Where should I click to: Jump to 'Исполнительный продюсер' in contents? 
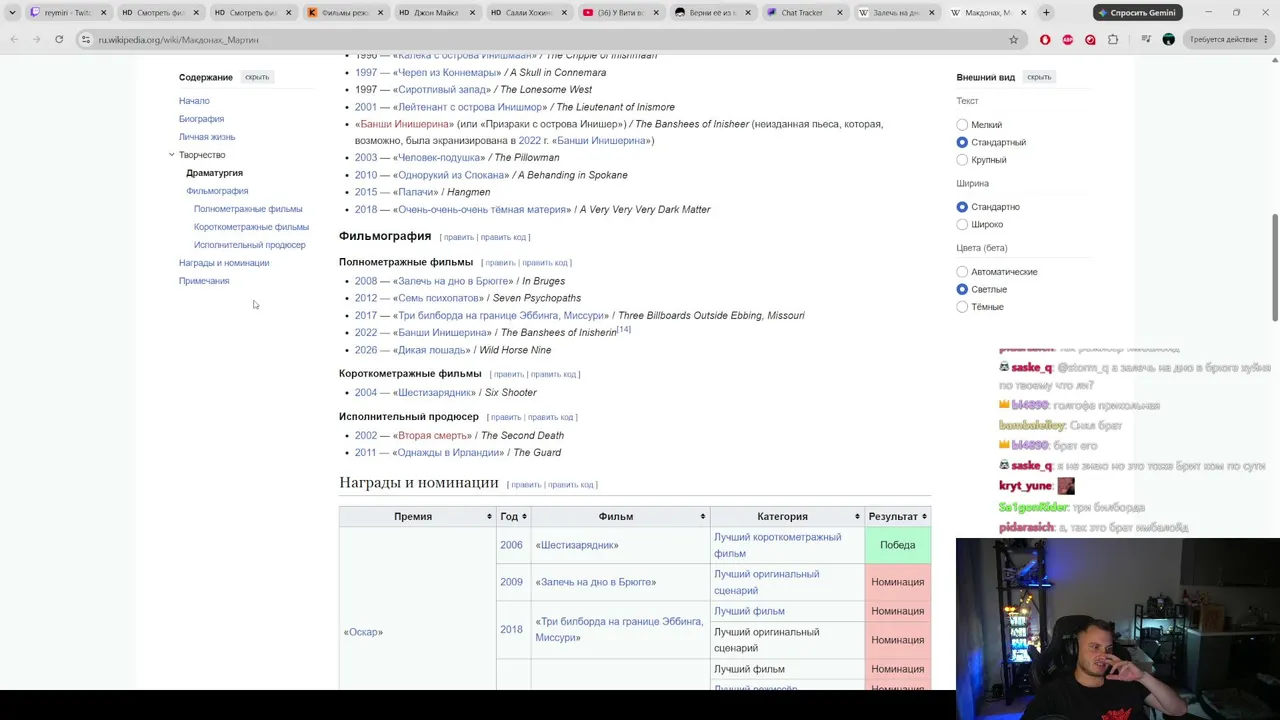[250, 245]
